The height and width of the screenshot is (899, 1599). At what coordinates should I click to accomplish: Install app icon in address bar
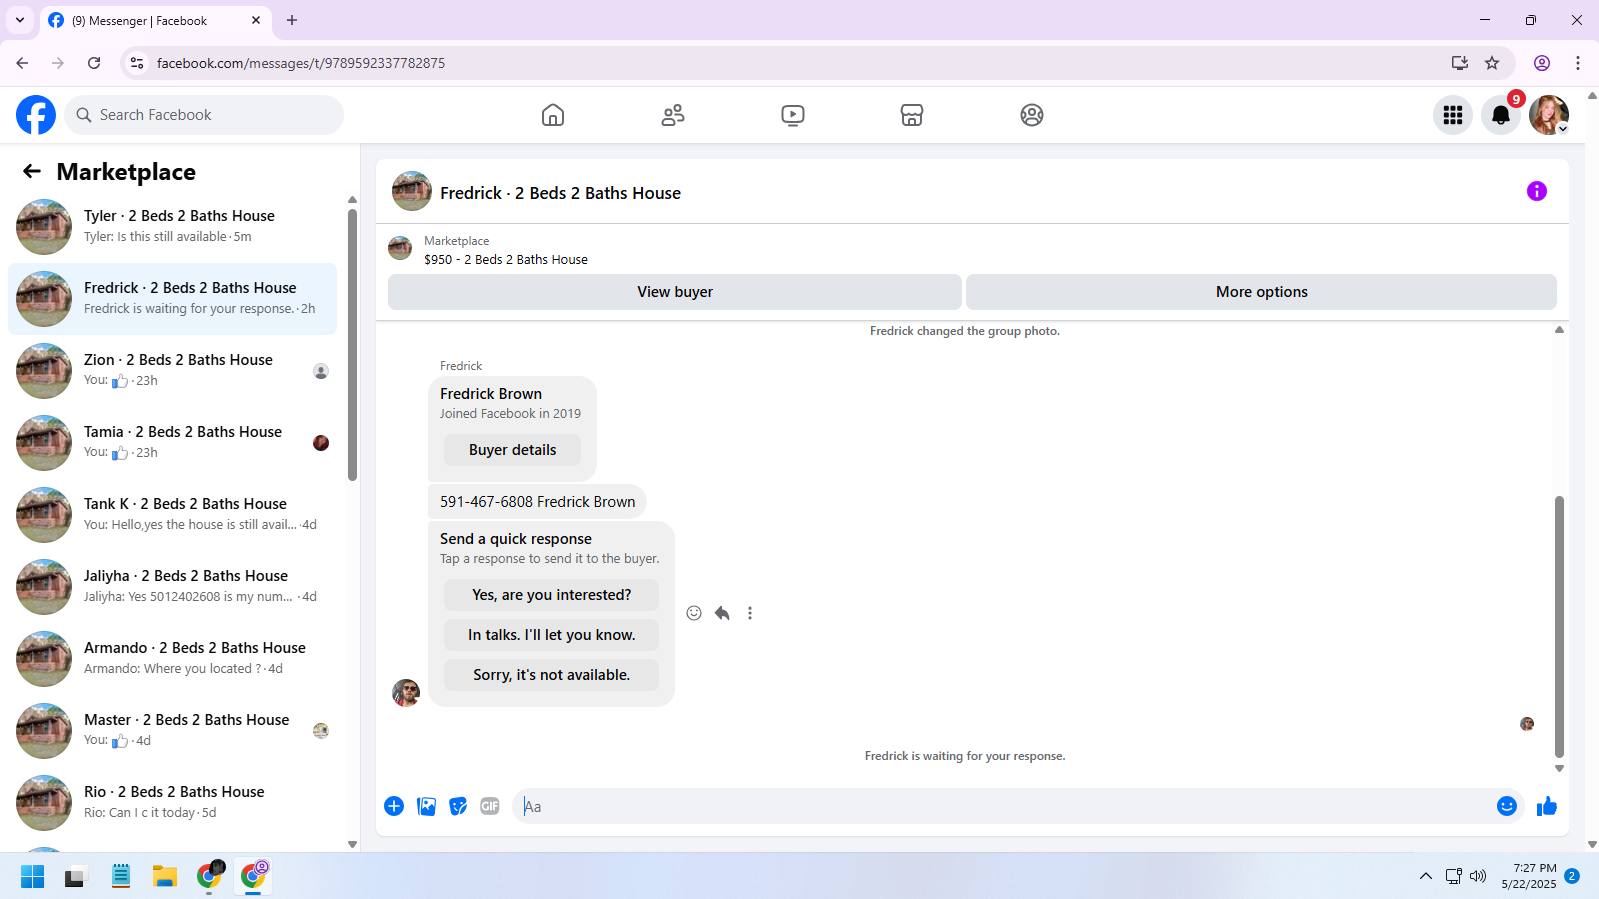[x=1460, y=63]
